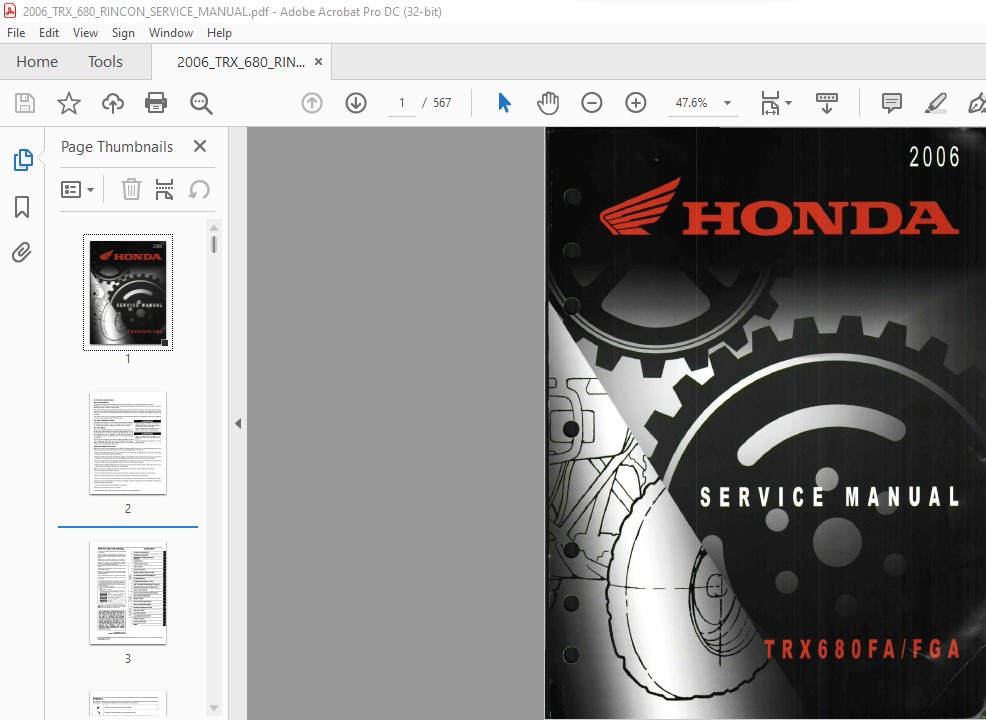Open zoom percentage dropdown arrow

click(x=728, y=102)
